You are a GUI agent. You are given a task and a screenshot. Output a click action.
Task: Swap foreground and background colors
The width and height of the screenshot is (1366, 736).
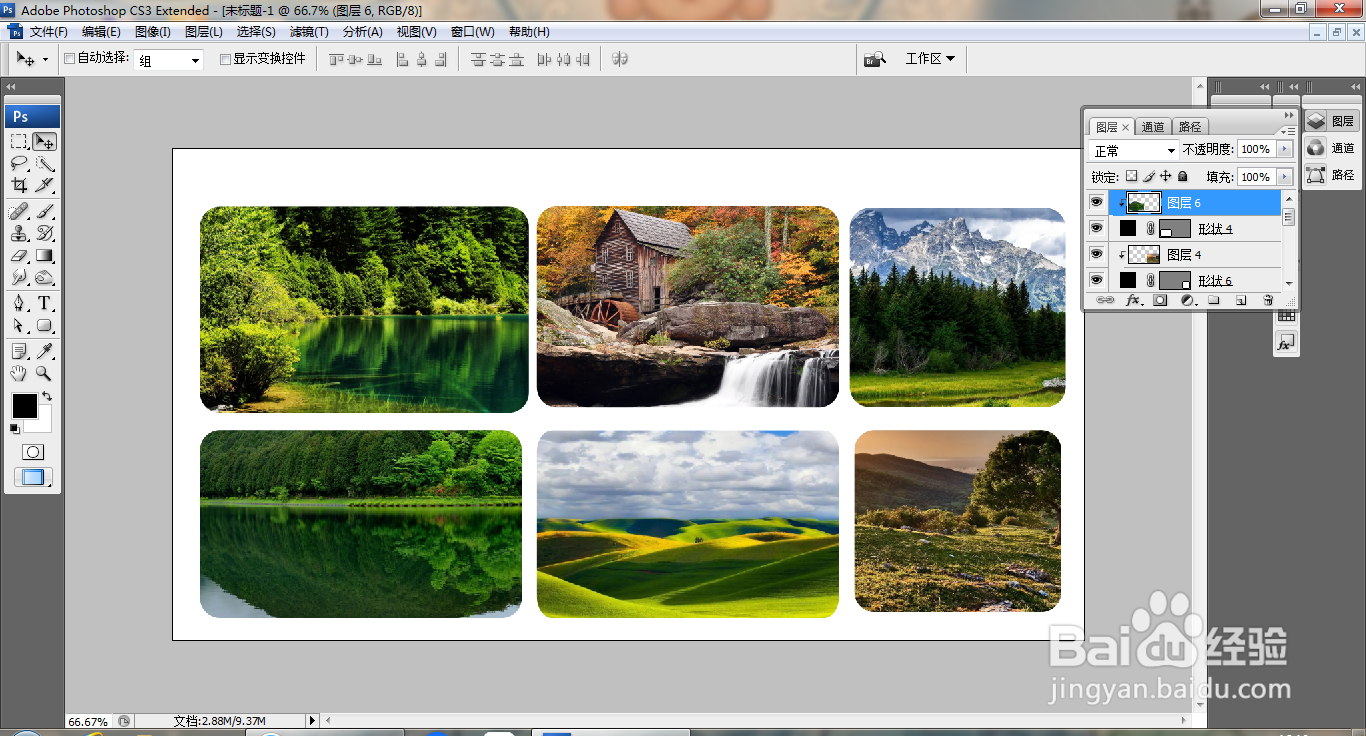(x=46, y=397)
